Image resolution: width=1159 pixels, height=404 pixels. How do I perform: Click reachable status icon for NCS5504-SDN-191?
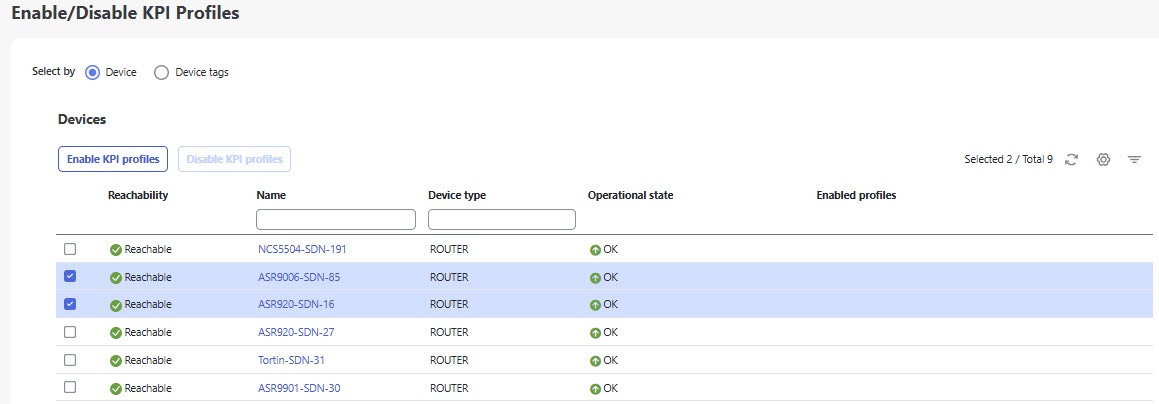pyautogui.click(x=115, y=250)
